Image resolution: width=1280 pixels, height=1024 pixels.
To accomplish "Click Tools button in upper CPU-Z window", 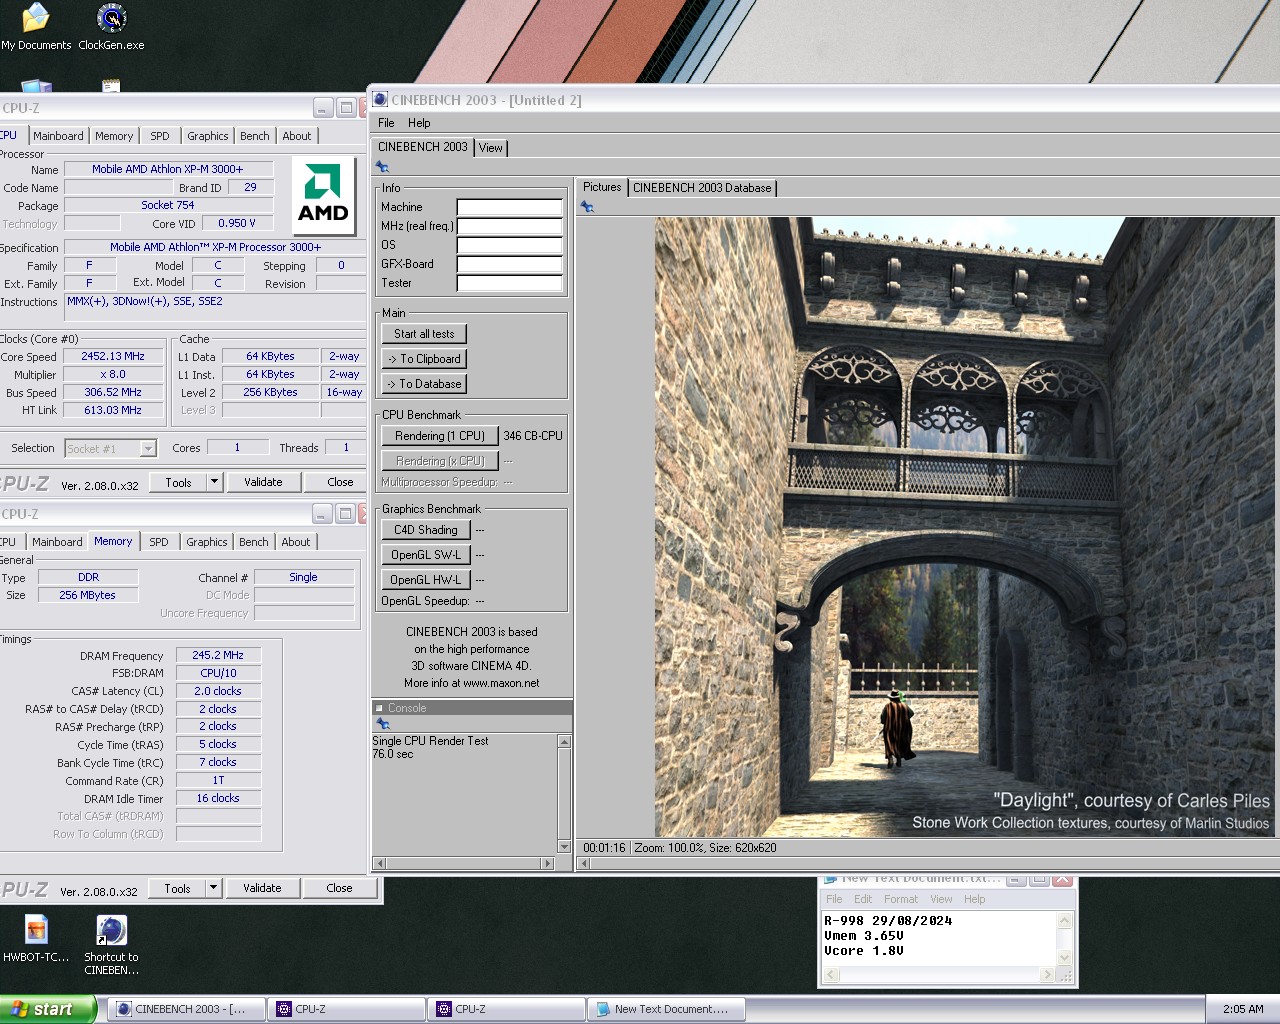I will tap(178, 482).
